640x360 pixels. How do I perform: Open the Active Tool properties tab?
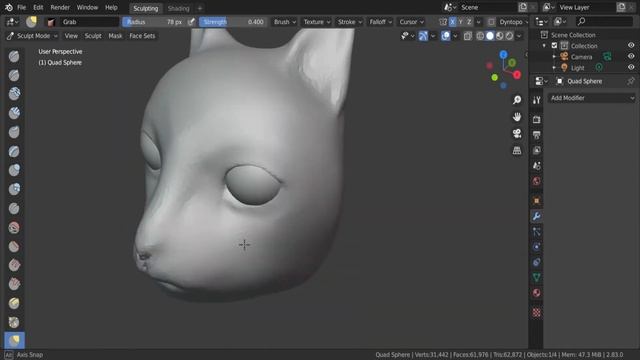pyautogui.click(x=537, y=100)
